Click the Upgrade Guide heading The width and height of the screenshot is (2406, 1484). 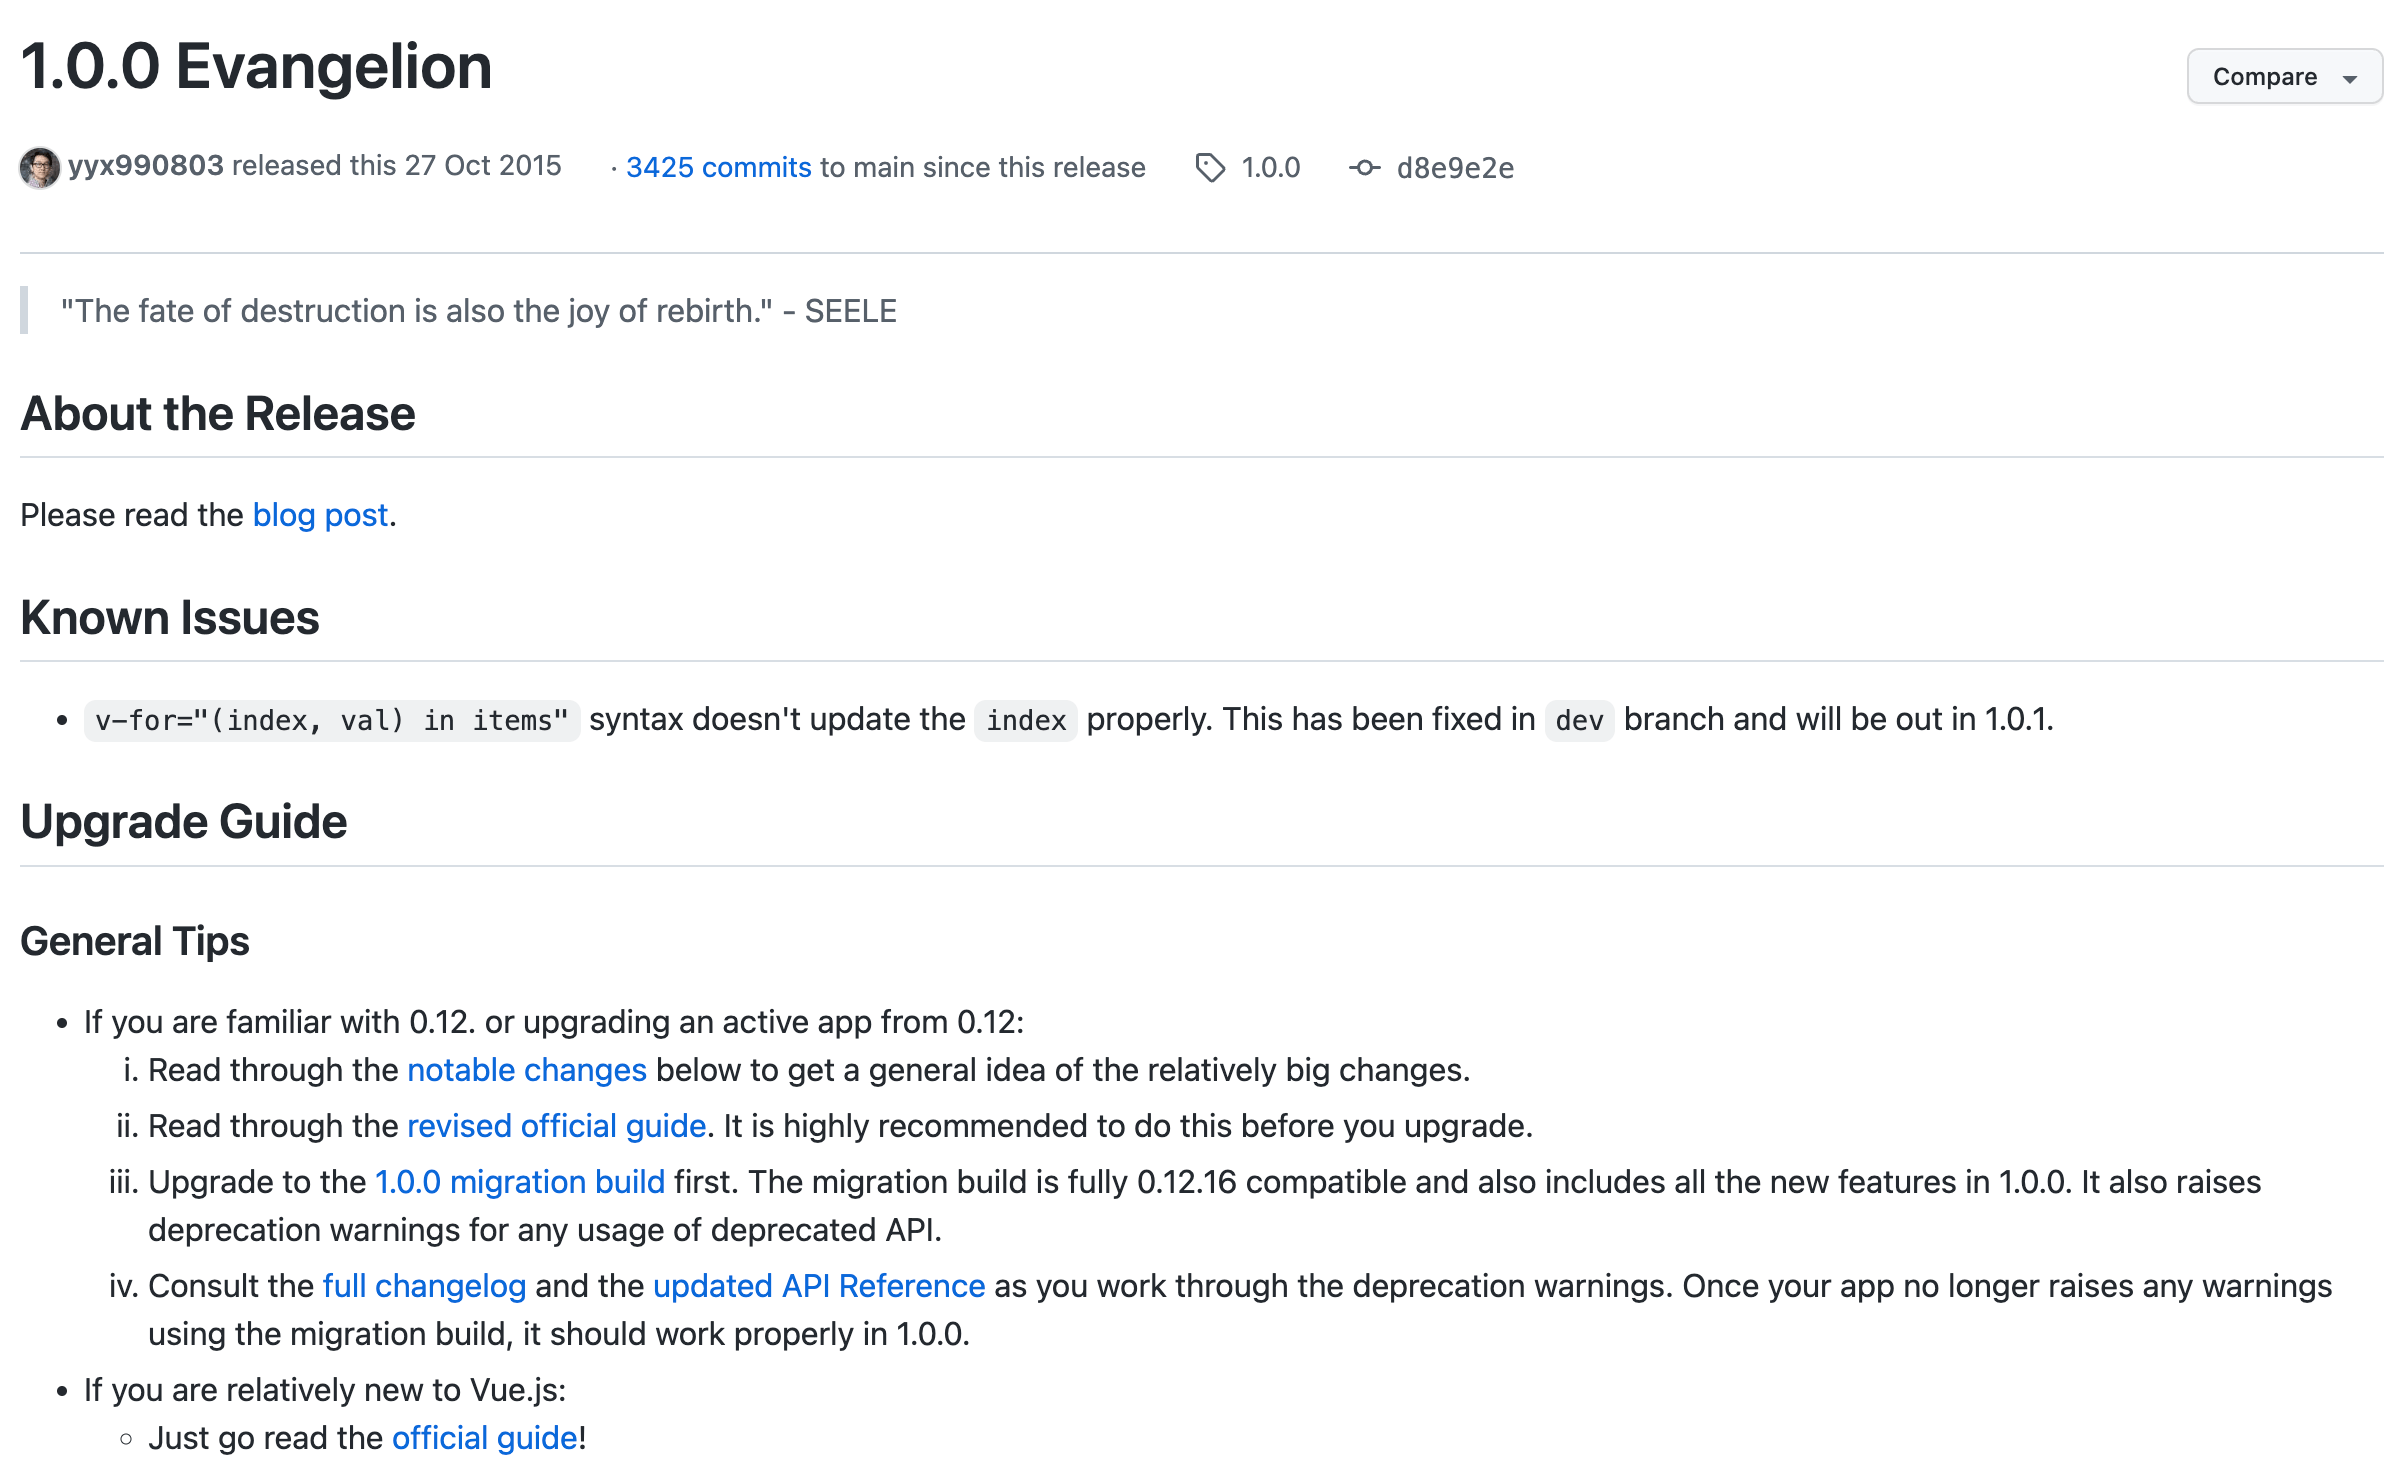click(x=184, y=822)
